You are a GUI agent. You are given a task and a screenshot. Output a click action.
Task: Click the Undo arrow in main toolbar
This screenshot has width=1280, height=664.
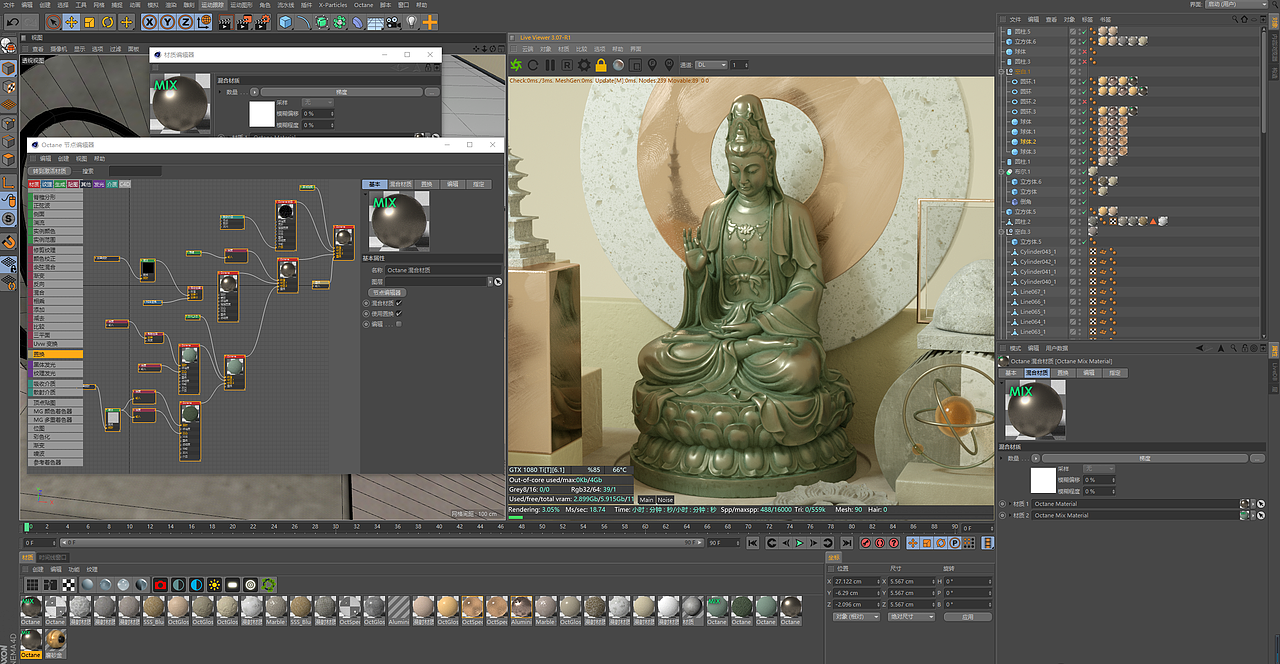click(x=12, y=22)
